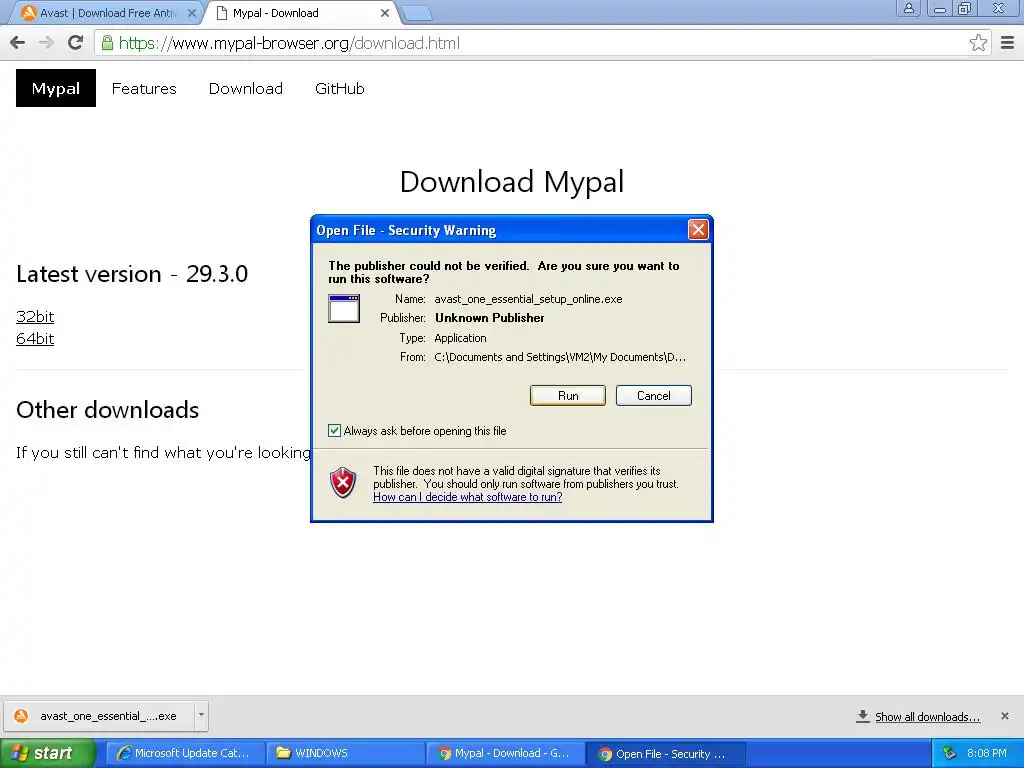Image resolution: width=1024 pixels, height=768 pixels.
Task: Click Run in the security warning
Action: click(568, 395)
